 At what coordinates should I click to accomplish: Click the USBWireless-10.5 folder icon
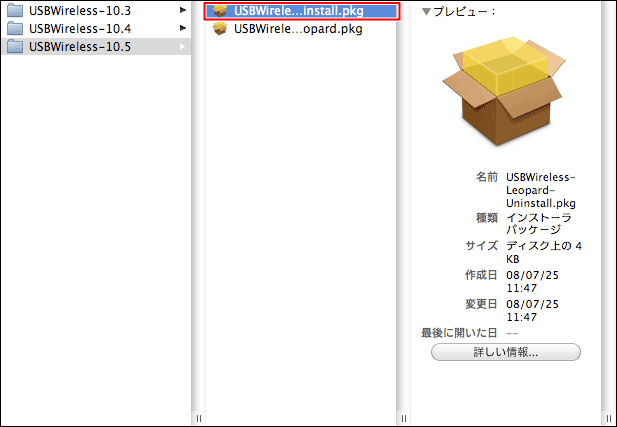coord(15,46)
